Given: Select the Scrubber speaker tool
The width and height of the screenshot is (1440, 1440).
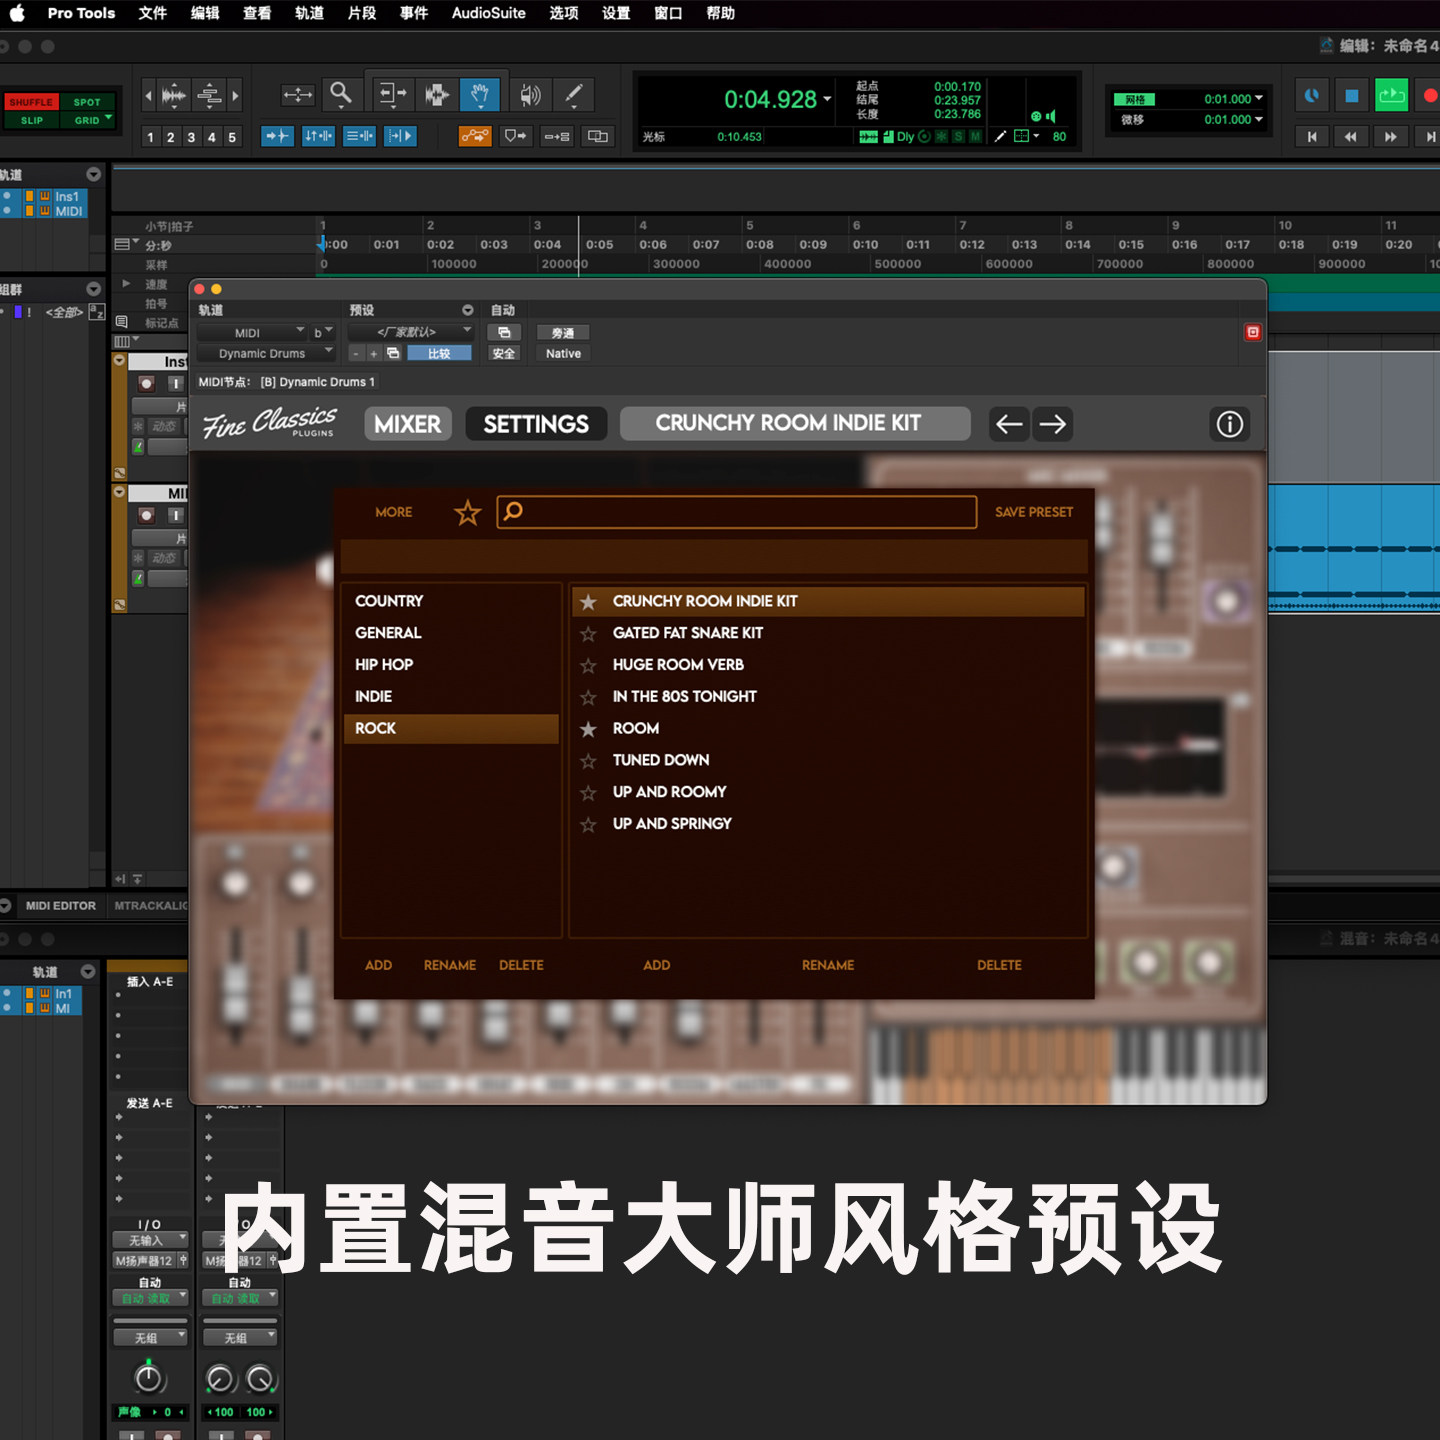Looking at the screenshot, I should tap(530, 95).
